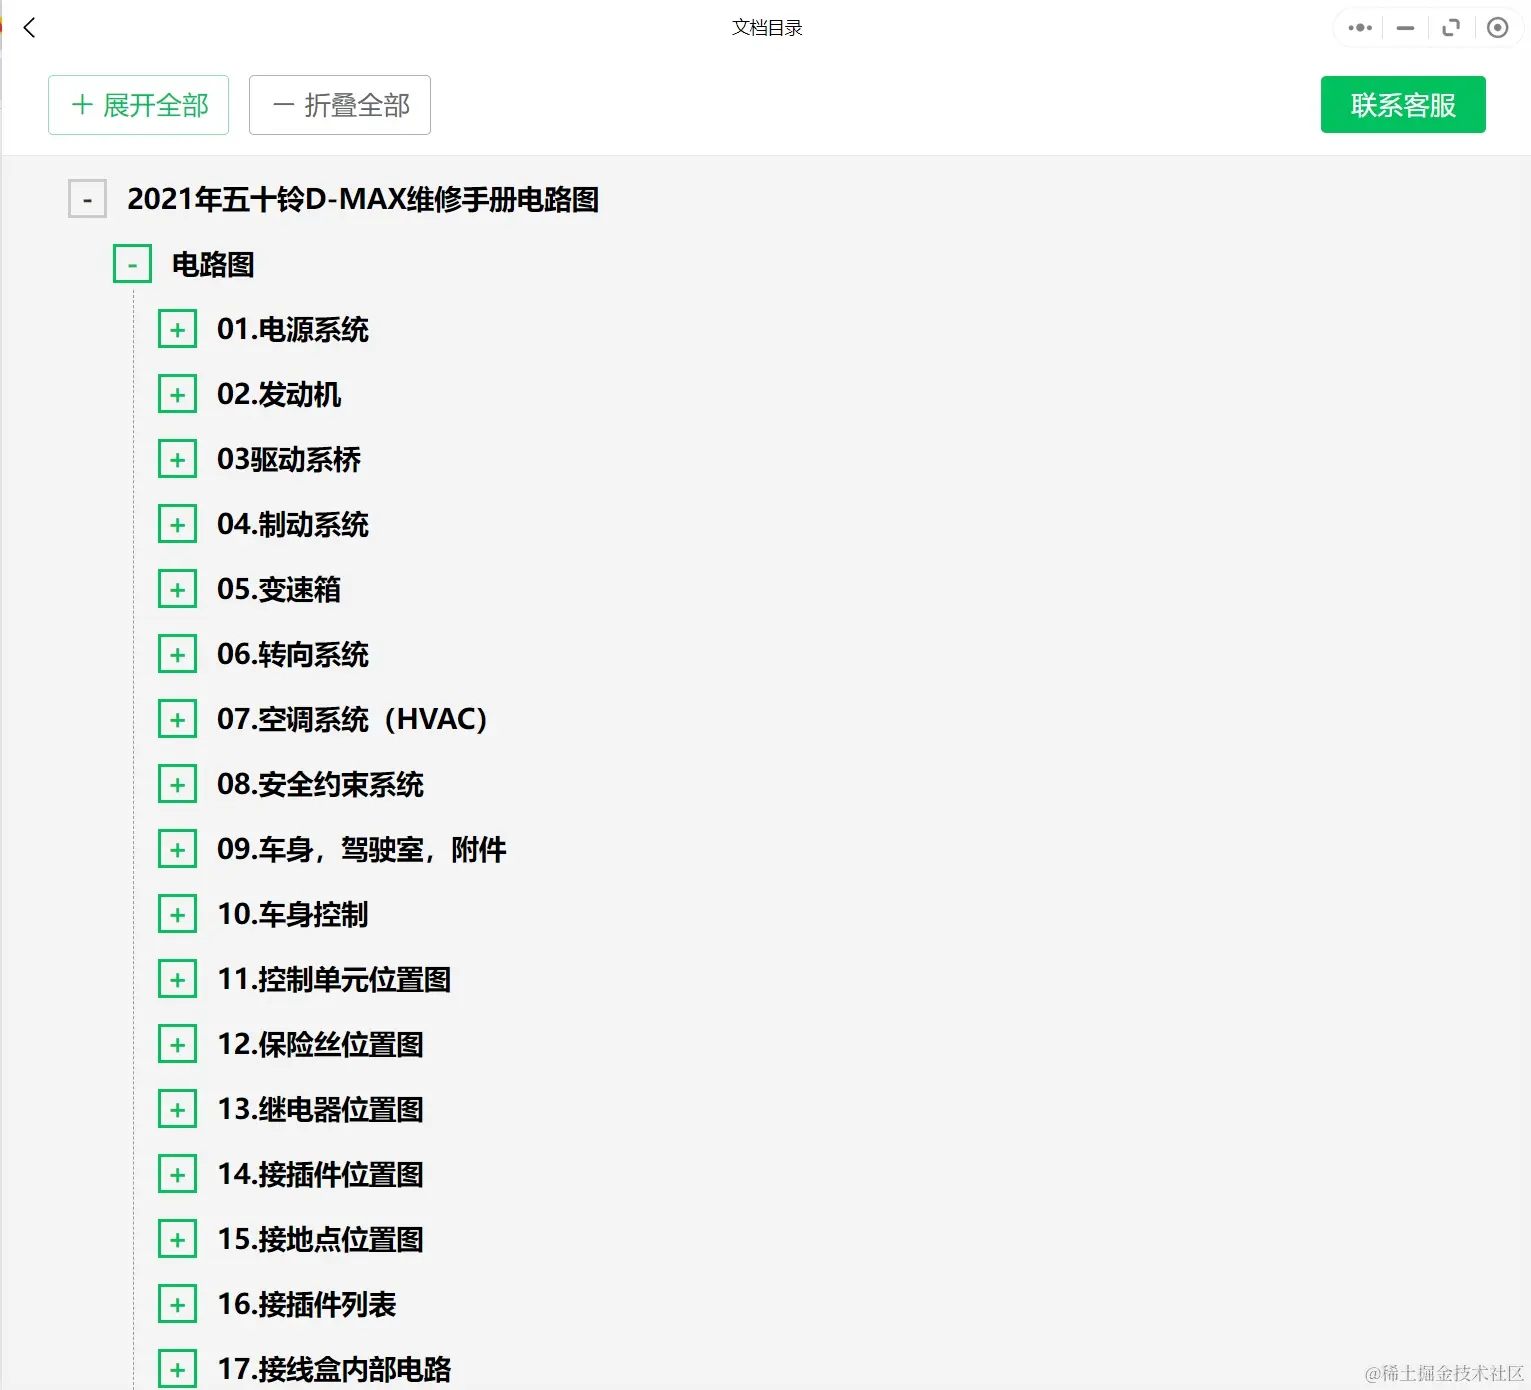This screenshot has width=1531, height=1390.
Task: Expand 01.电源系统
Action: click(x=177, y=328)
